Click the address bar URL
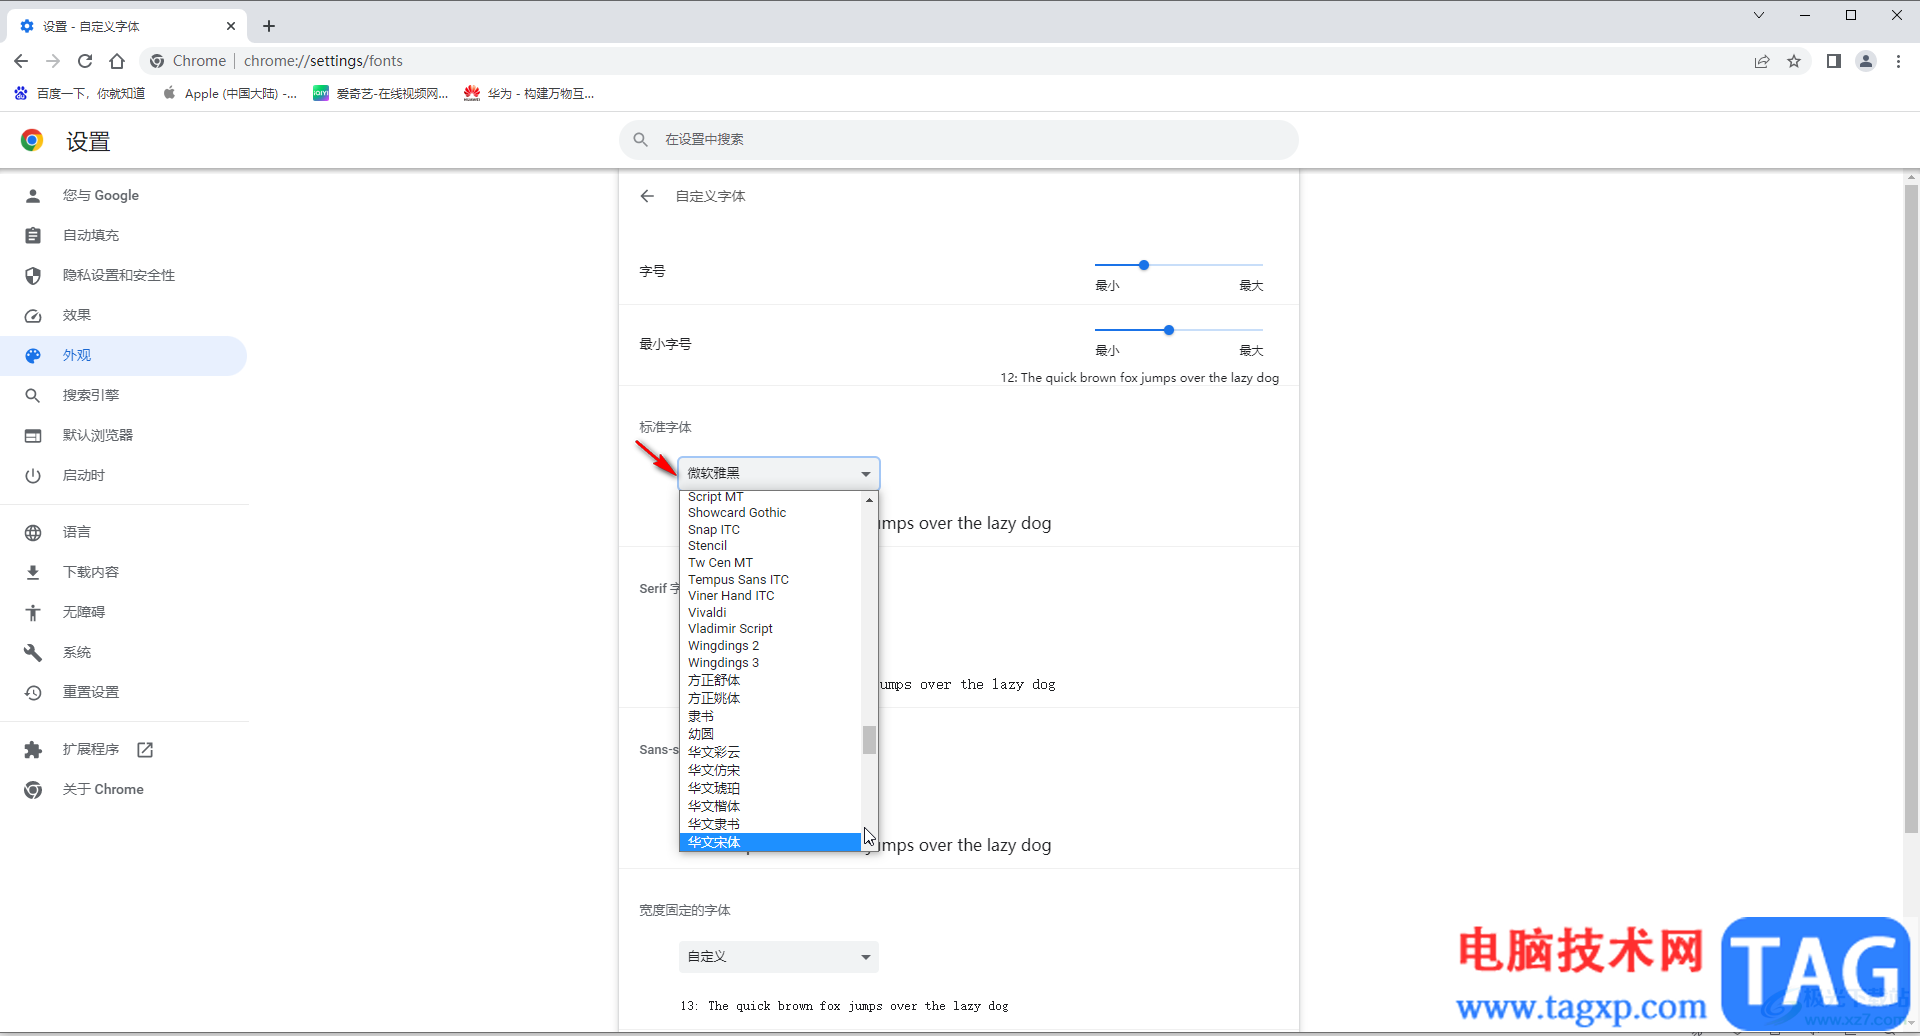Viewport: 1920px width, 1036px height. [x=323, y=61]
